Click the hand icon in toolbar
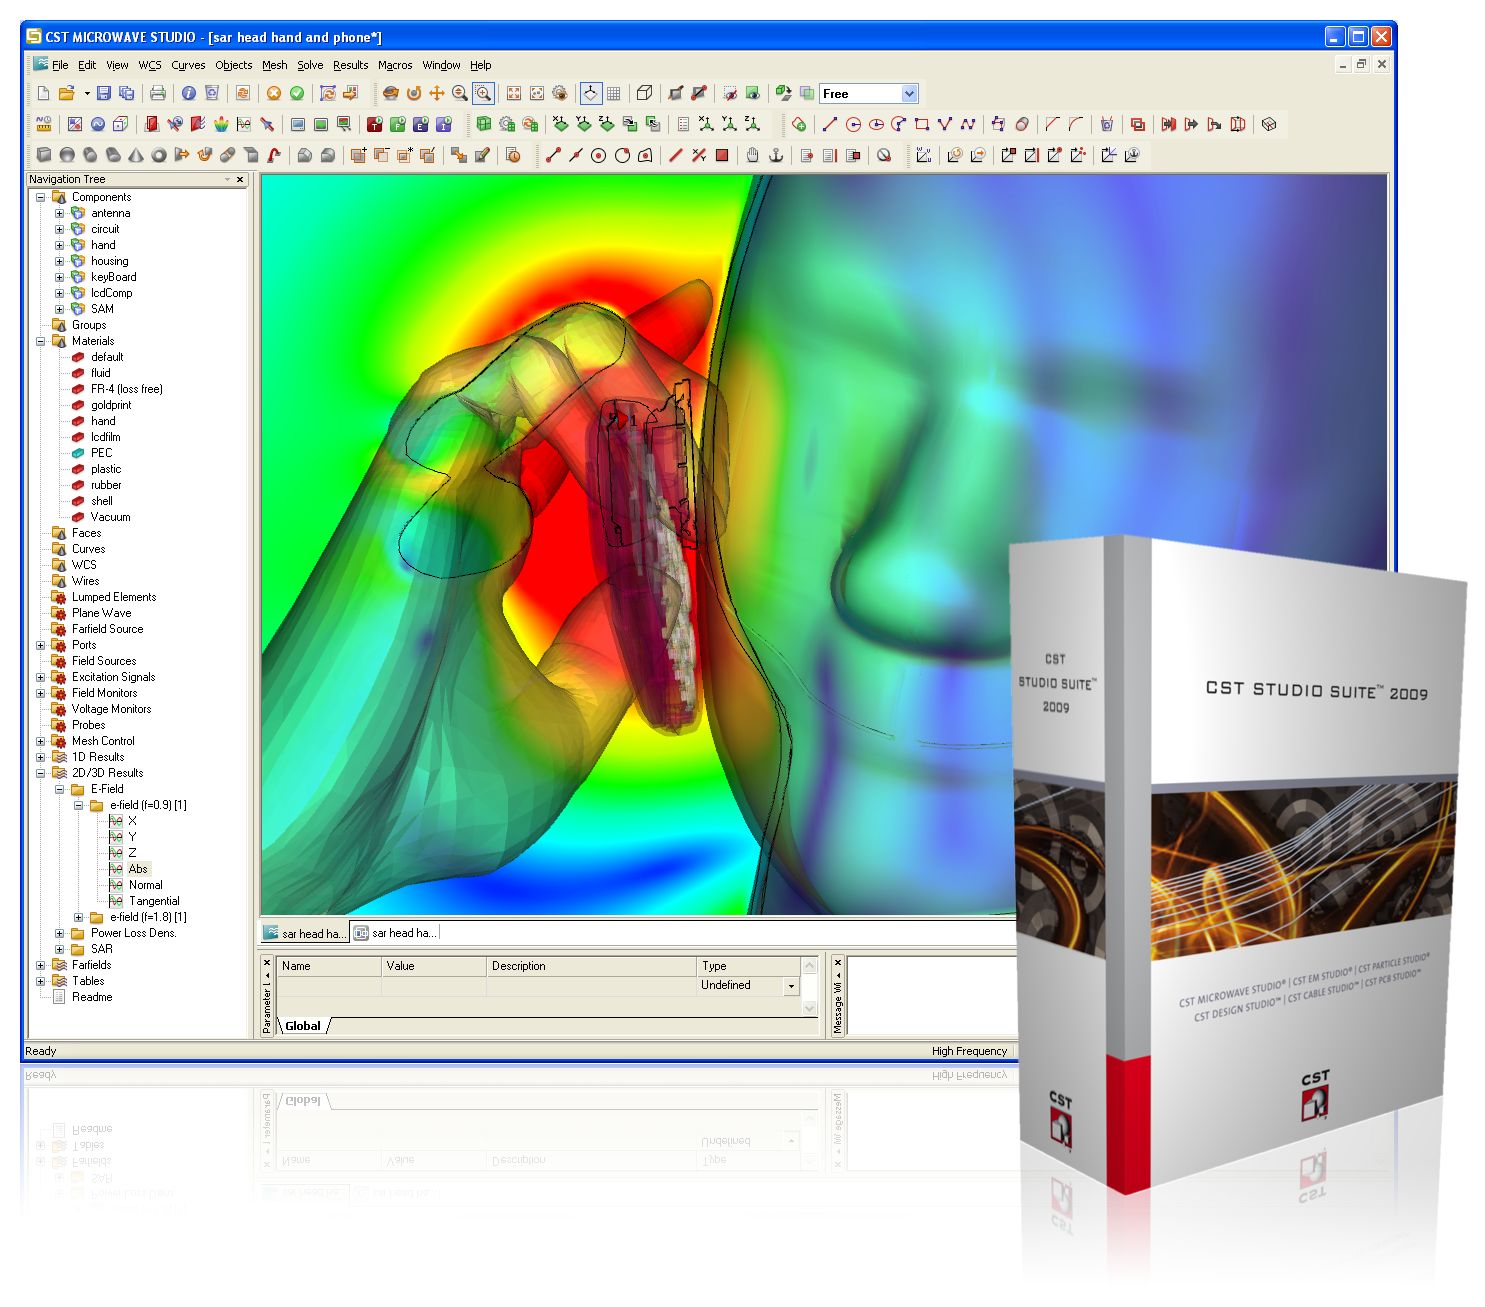 (752, 155)
